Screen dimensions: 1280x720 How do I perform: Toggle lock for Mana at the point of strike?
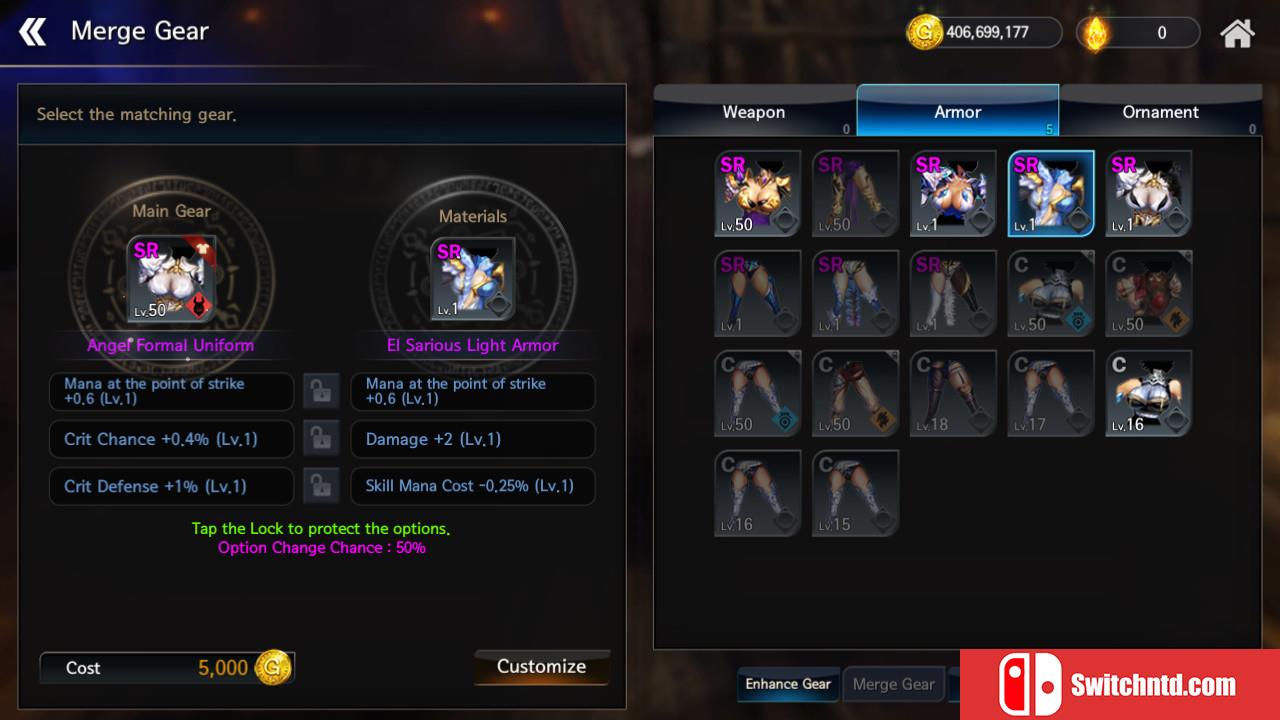[x=321, y=392]
